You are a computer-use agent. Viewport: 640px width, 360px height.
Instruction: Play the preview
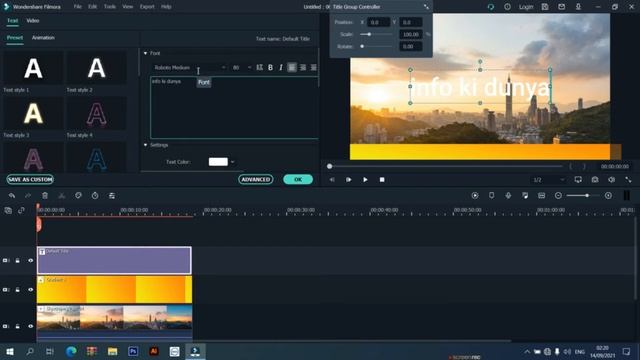tap(365, 180)
